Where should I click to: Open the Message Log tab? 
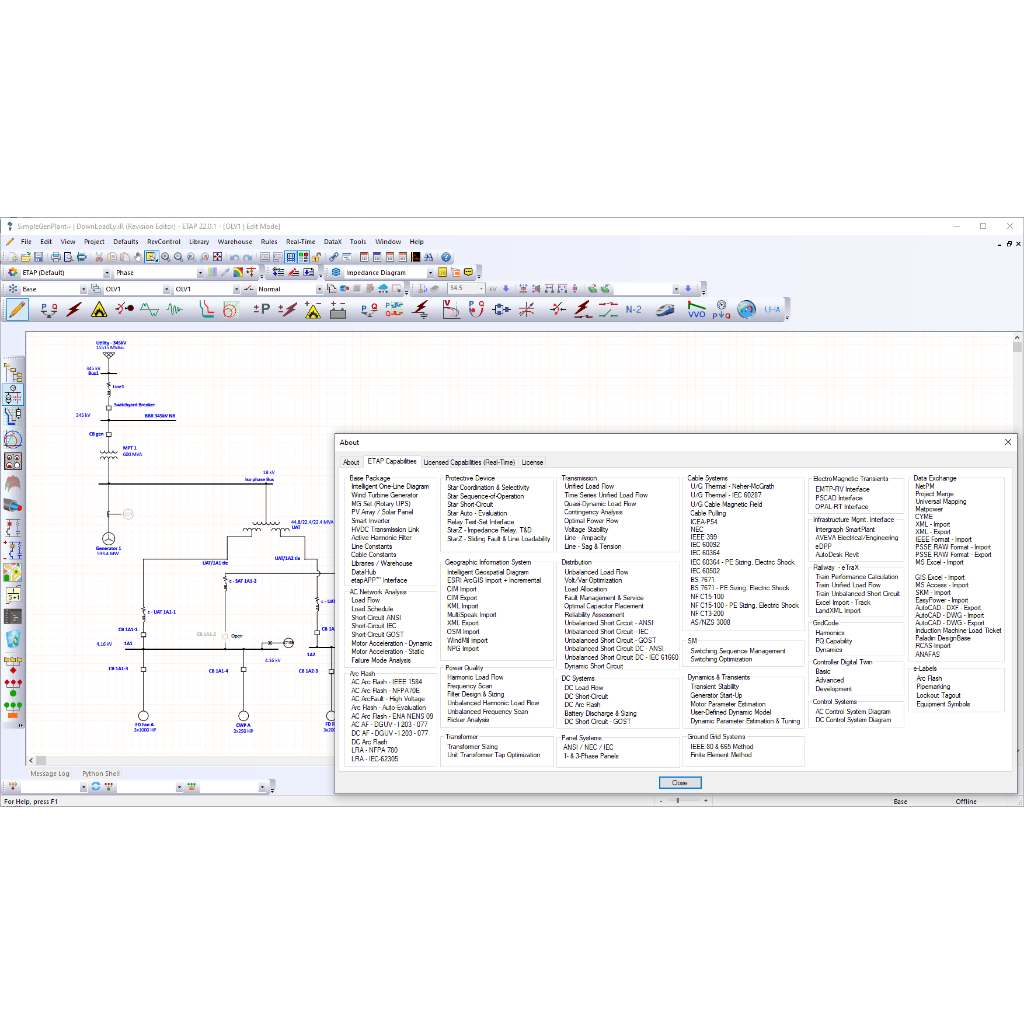tap(50, 774)
